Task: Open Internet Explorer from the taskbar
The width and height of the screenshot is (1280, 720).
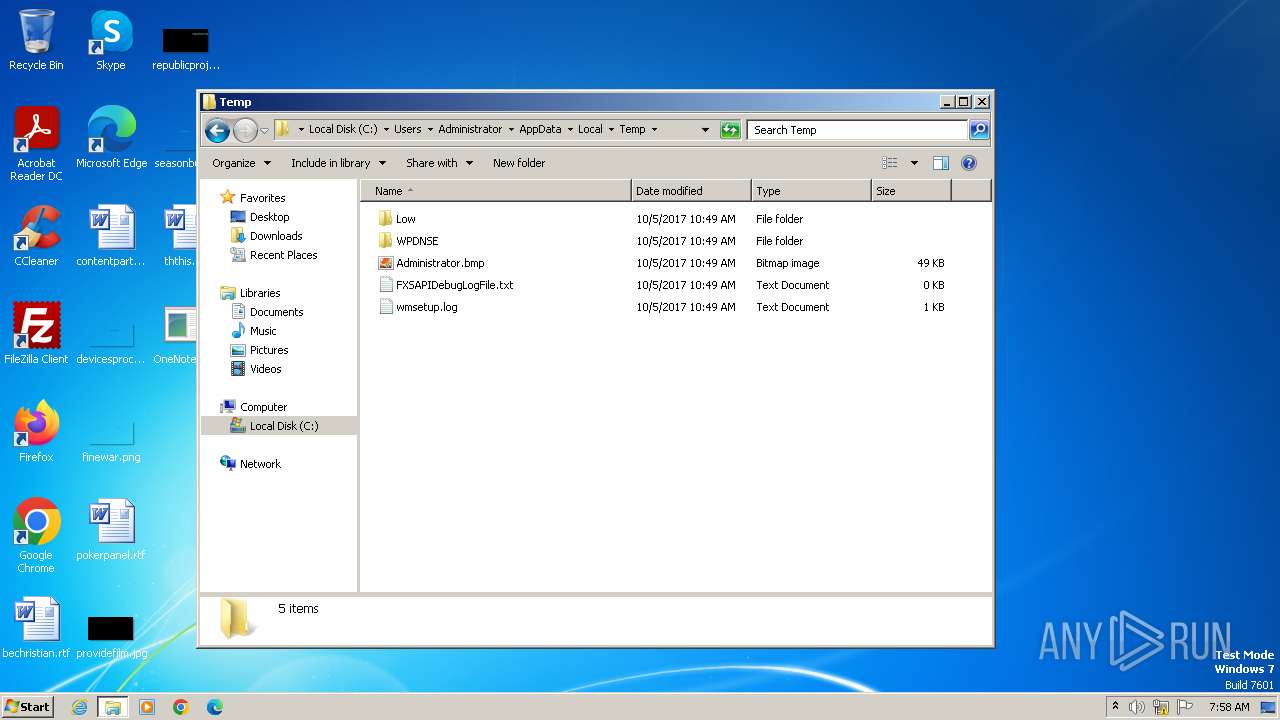Action: (x=79, y=707)
